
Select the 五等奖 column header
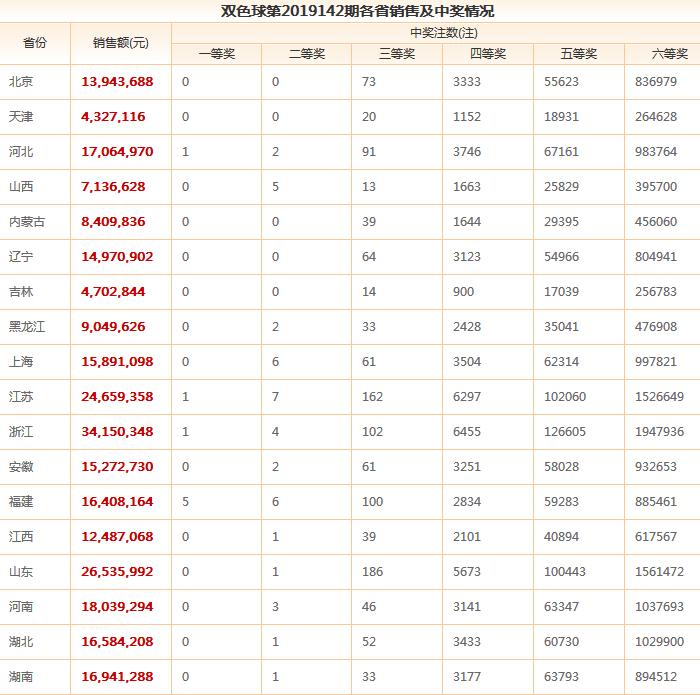point(579,54)
